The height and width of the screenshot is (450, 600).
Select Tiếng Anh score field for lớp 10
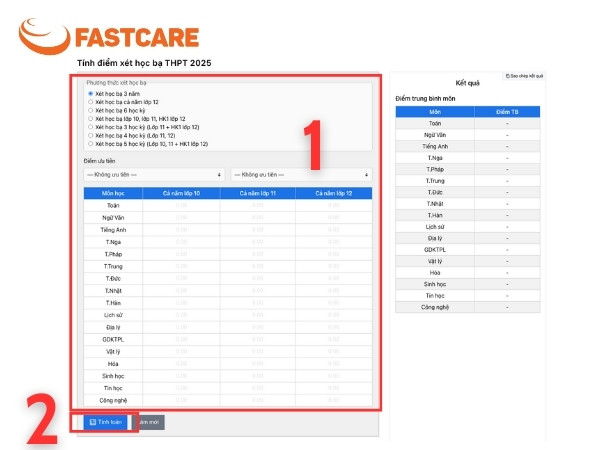(181, 230)
